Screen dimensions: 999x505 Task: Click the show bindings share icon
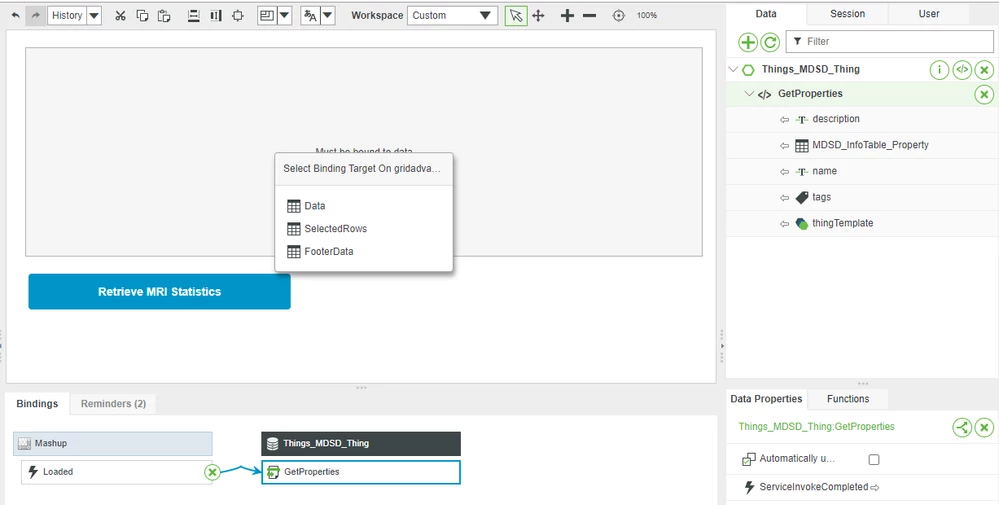[x=962, y=427]
